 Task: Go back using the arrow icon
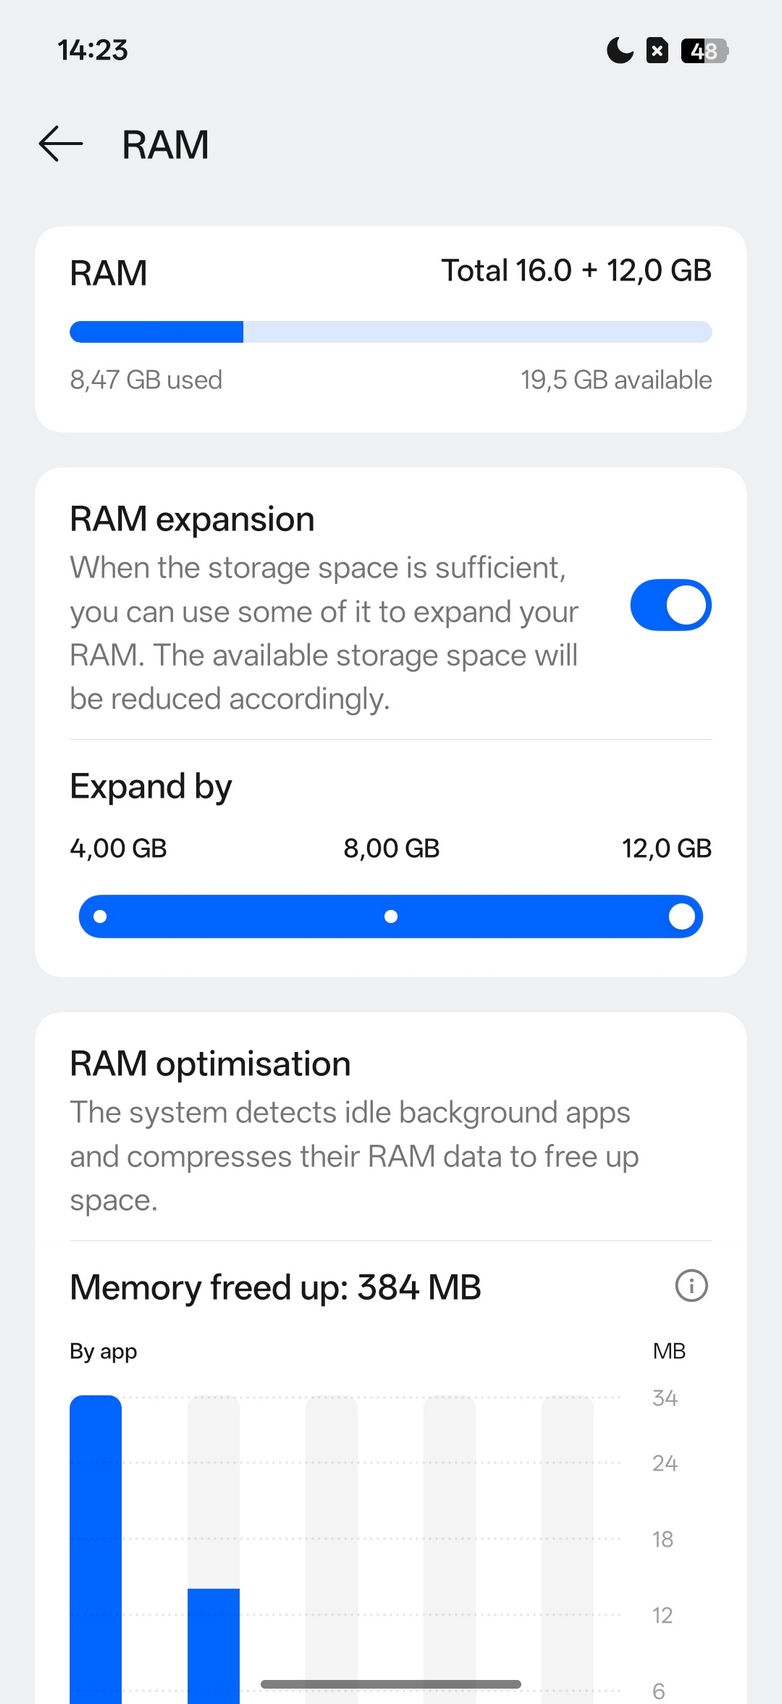(61, 144)
